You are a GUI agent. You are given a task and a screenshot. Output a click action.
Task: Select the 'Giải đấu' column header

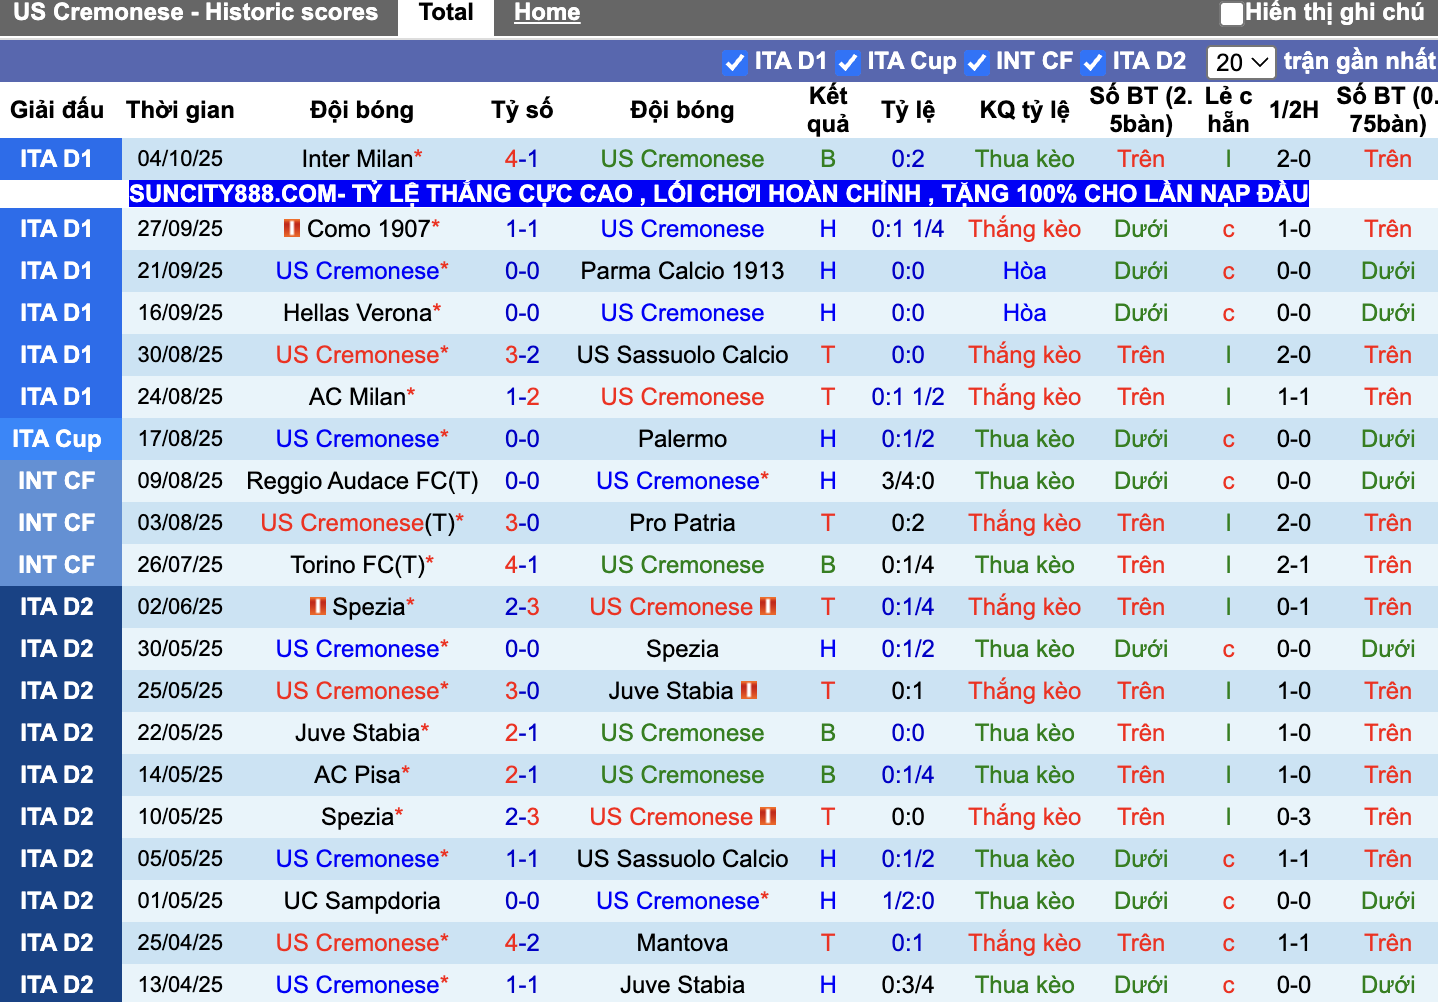click(x=57, y=110)
